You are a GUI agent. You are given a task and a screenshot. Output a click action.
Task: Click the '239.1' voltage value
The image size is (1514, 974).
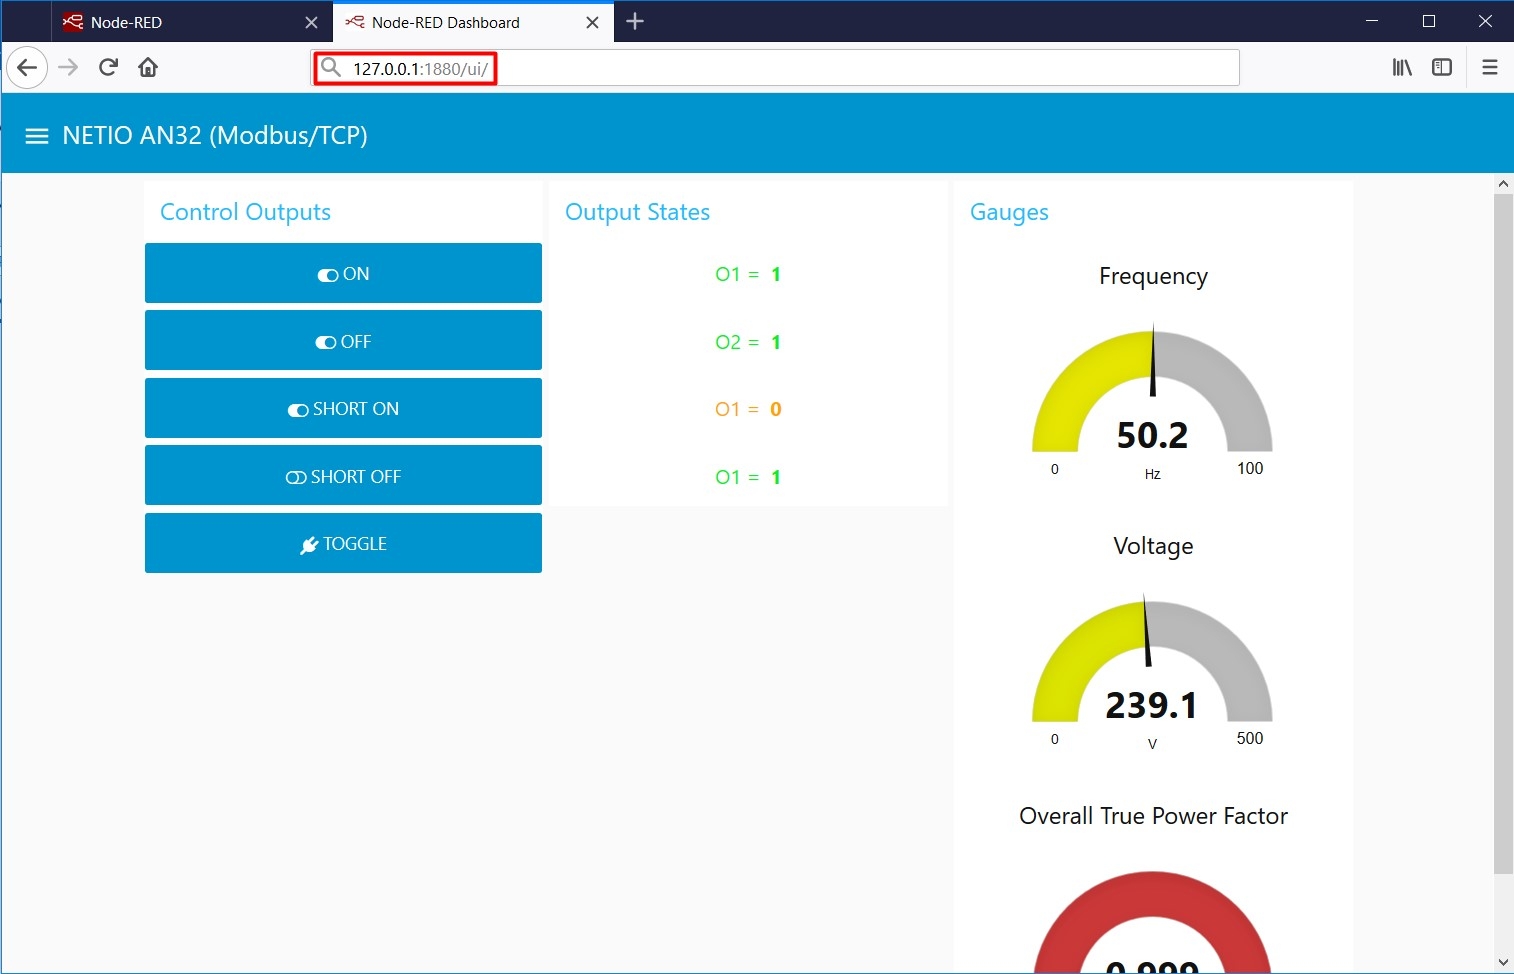click(1152, 706)
